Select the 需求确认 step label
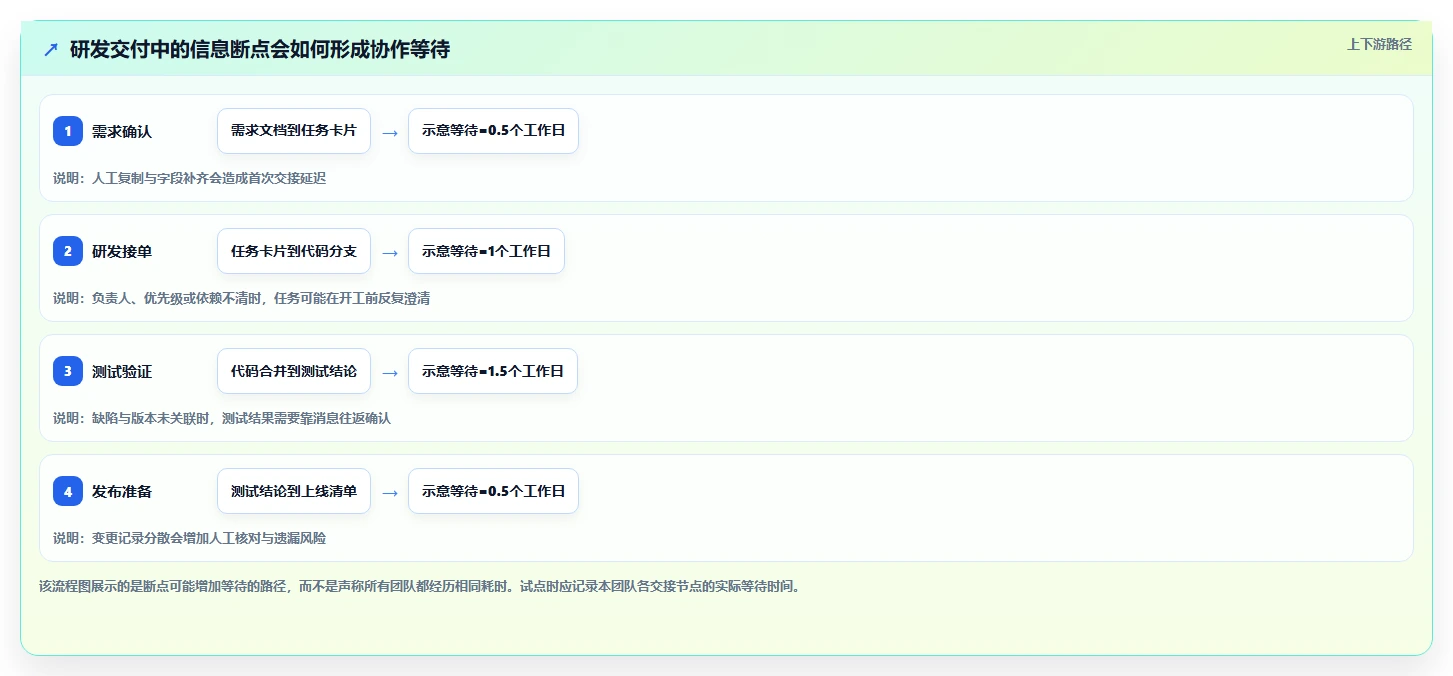Screen dimensions: 1453x676 pos(122,131)
